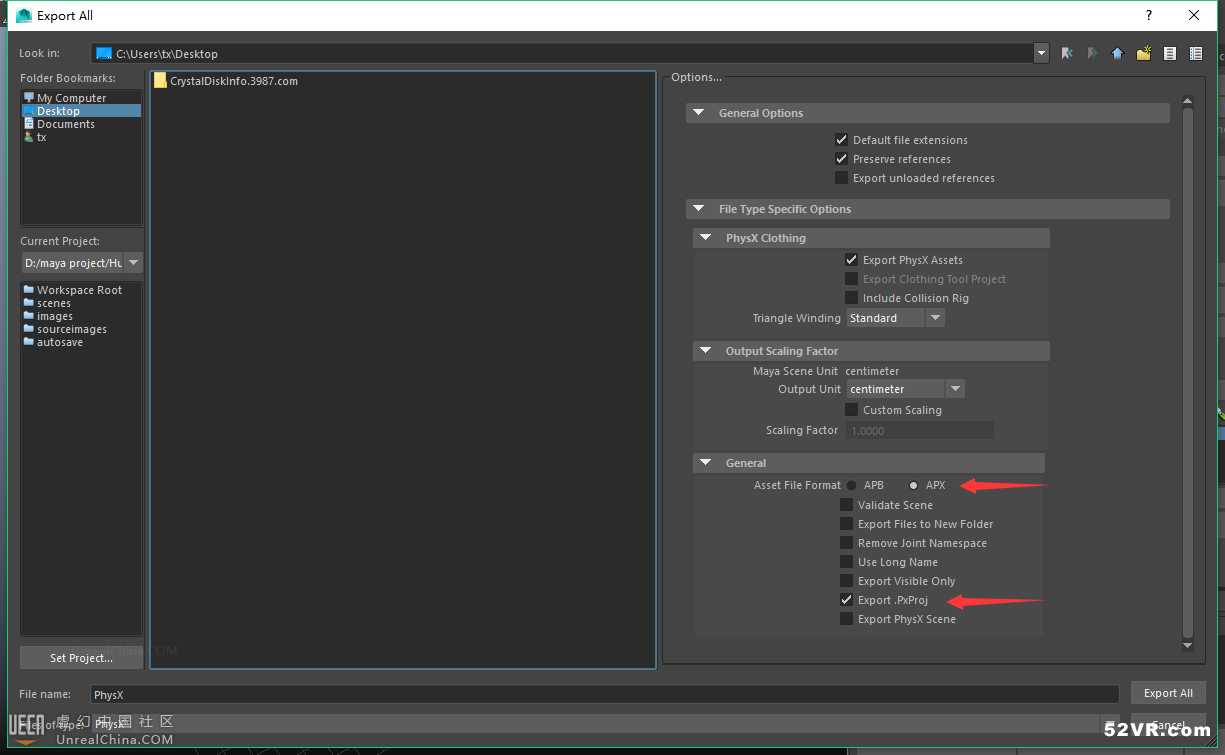Collapse File Type Specific Options section
Screen dimensions: 1225x755
[x=699, y=209]
